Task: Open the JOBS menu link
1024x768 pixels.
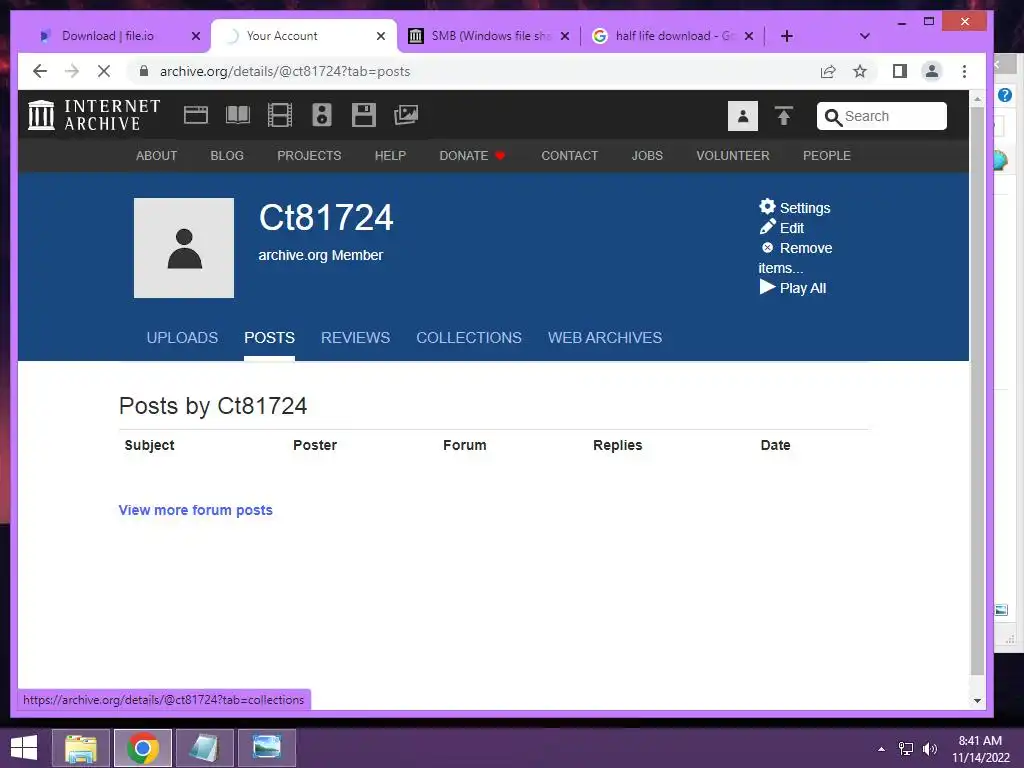Action: pyautogui.click(x=647, y=155)
